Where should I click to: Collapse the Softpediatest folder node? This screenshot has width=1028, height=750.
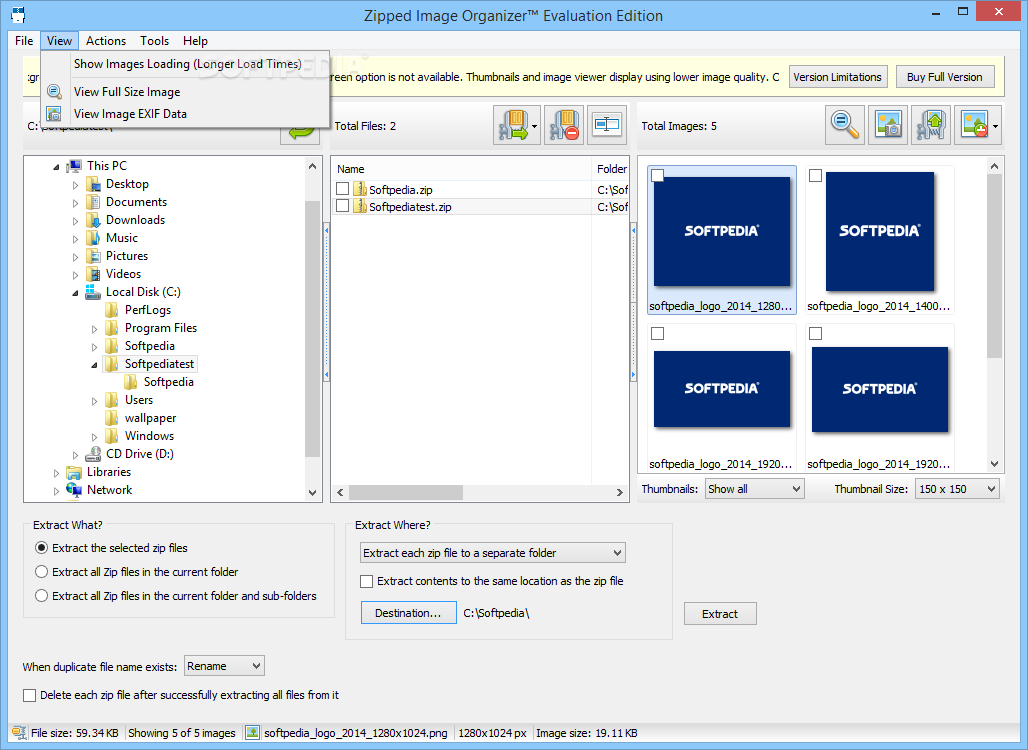point(94,365)
